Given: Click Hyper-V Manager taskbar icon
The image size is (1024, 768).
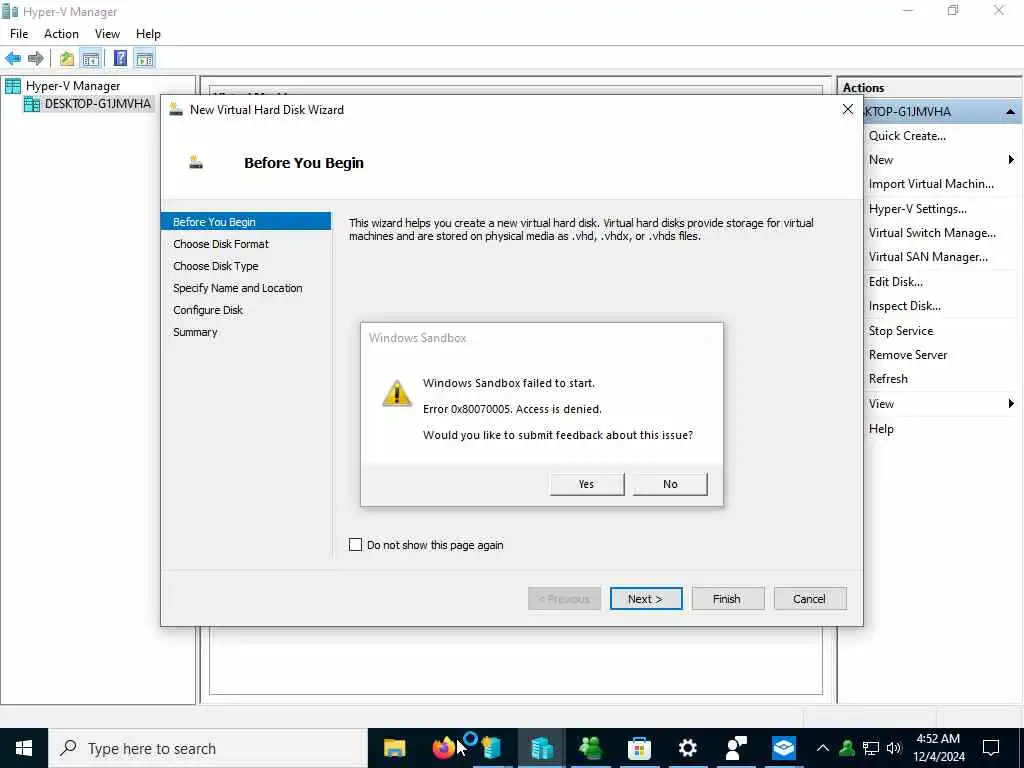Looking at the screenshot, I should coord(541,748).
